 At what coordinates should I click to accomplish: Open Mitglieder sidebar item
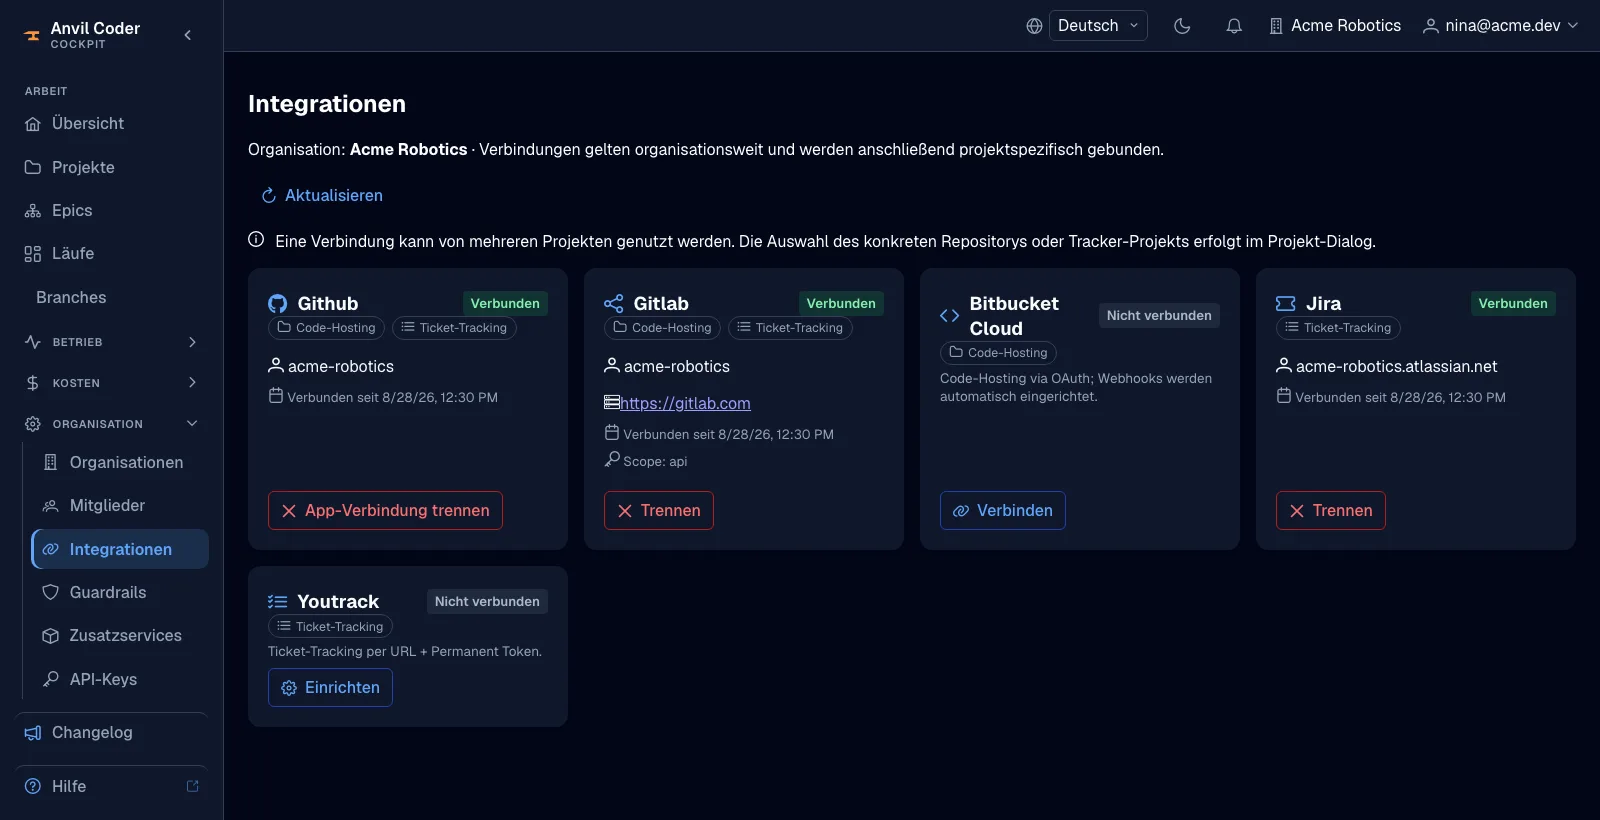pyautogui.click(x=120, y=505)
